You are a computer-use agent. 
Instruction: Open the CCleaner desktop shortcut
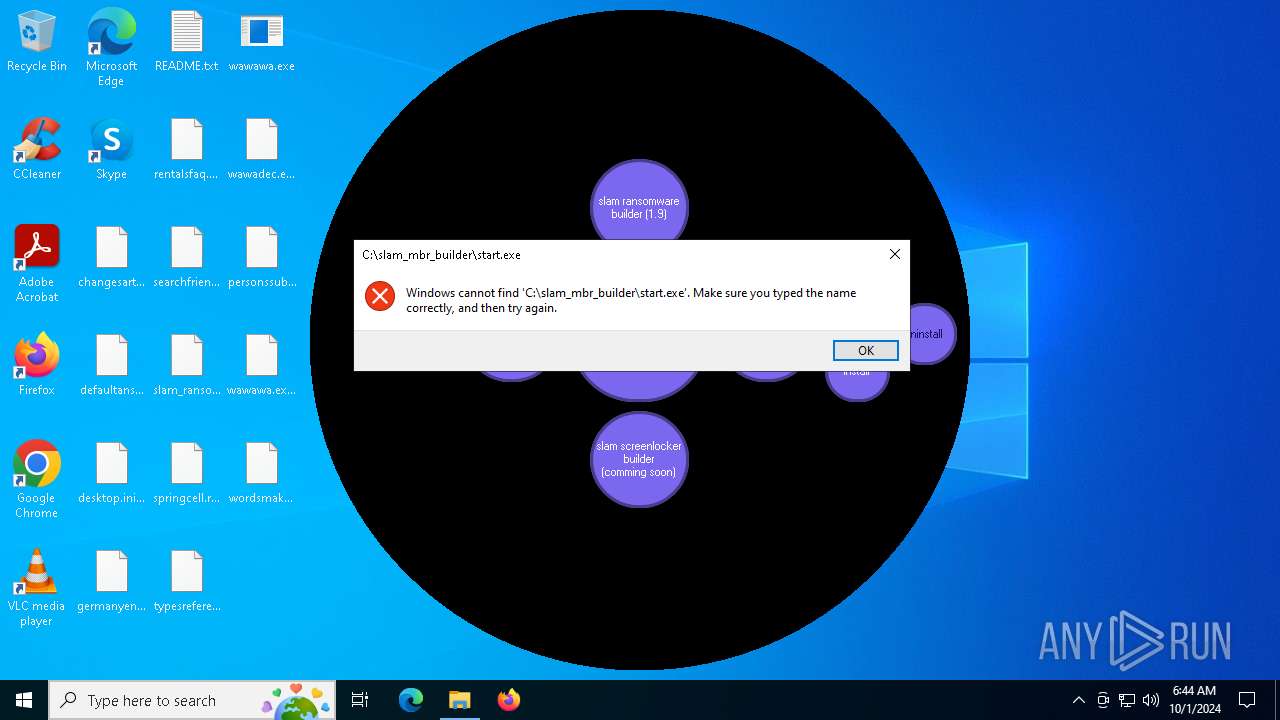(37, 150)
